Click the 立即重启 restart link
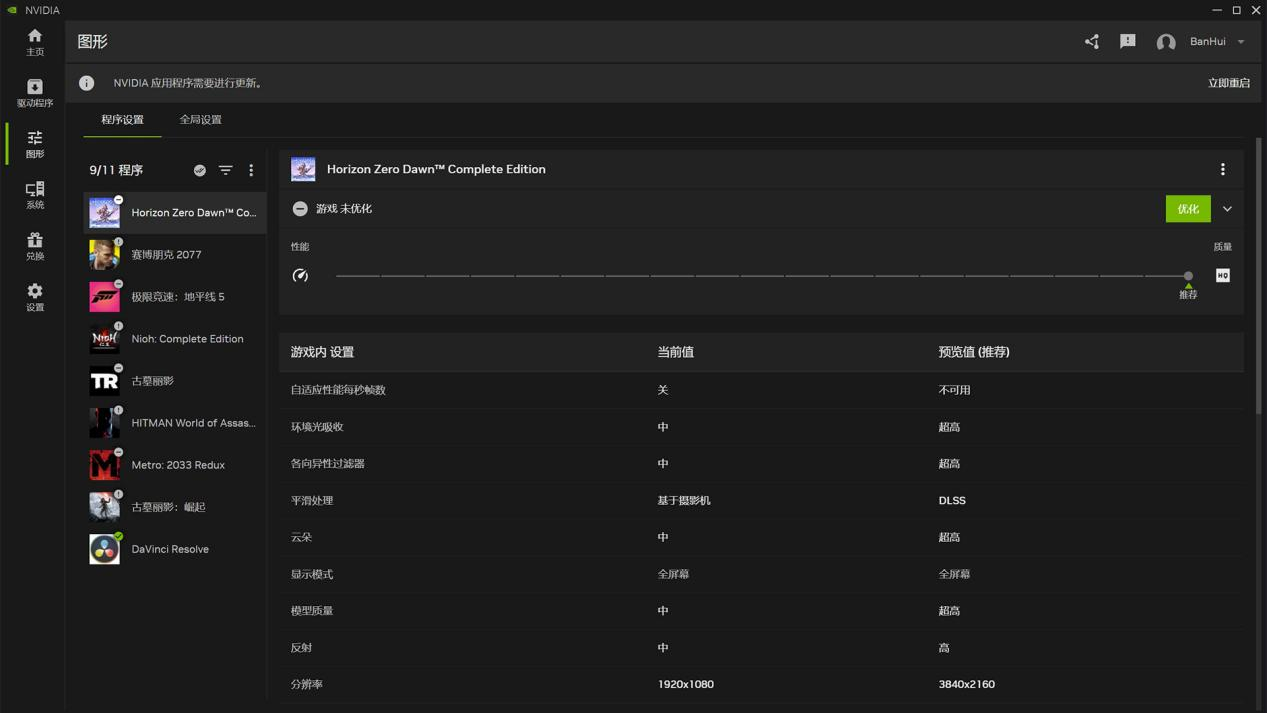Image resolution: width=1267 pixels, height=713 pixels. click(x=1229, y=83)
